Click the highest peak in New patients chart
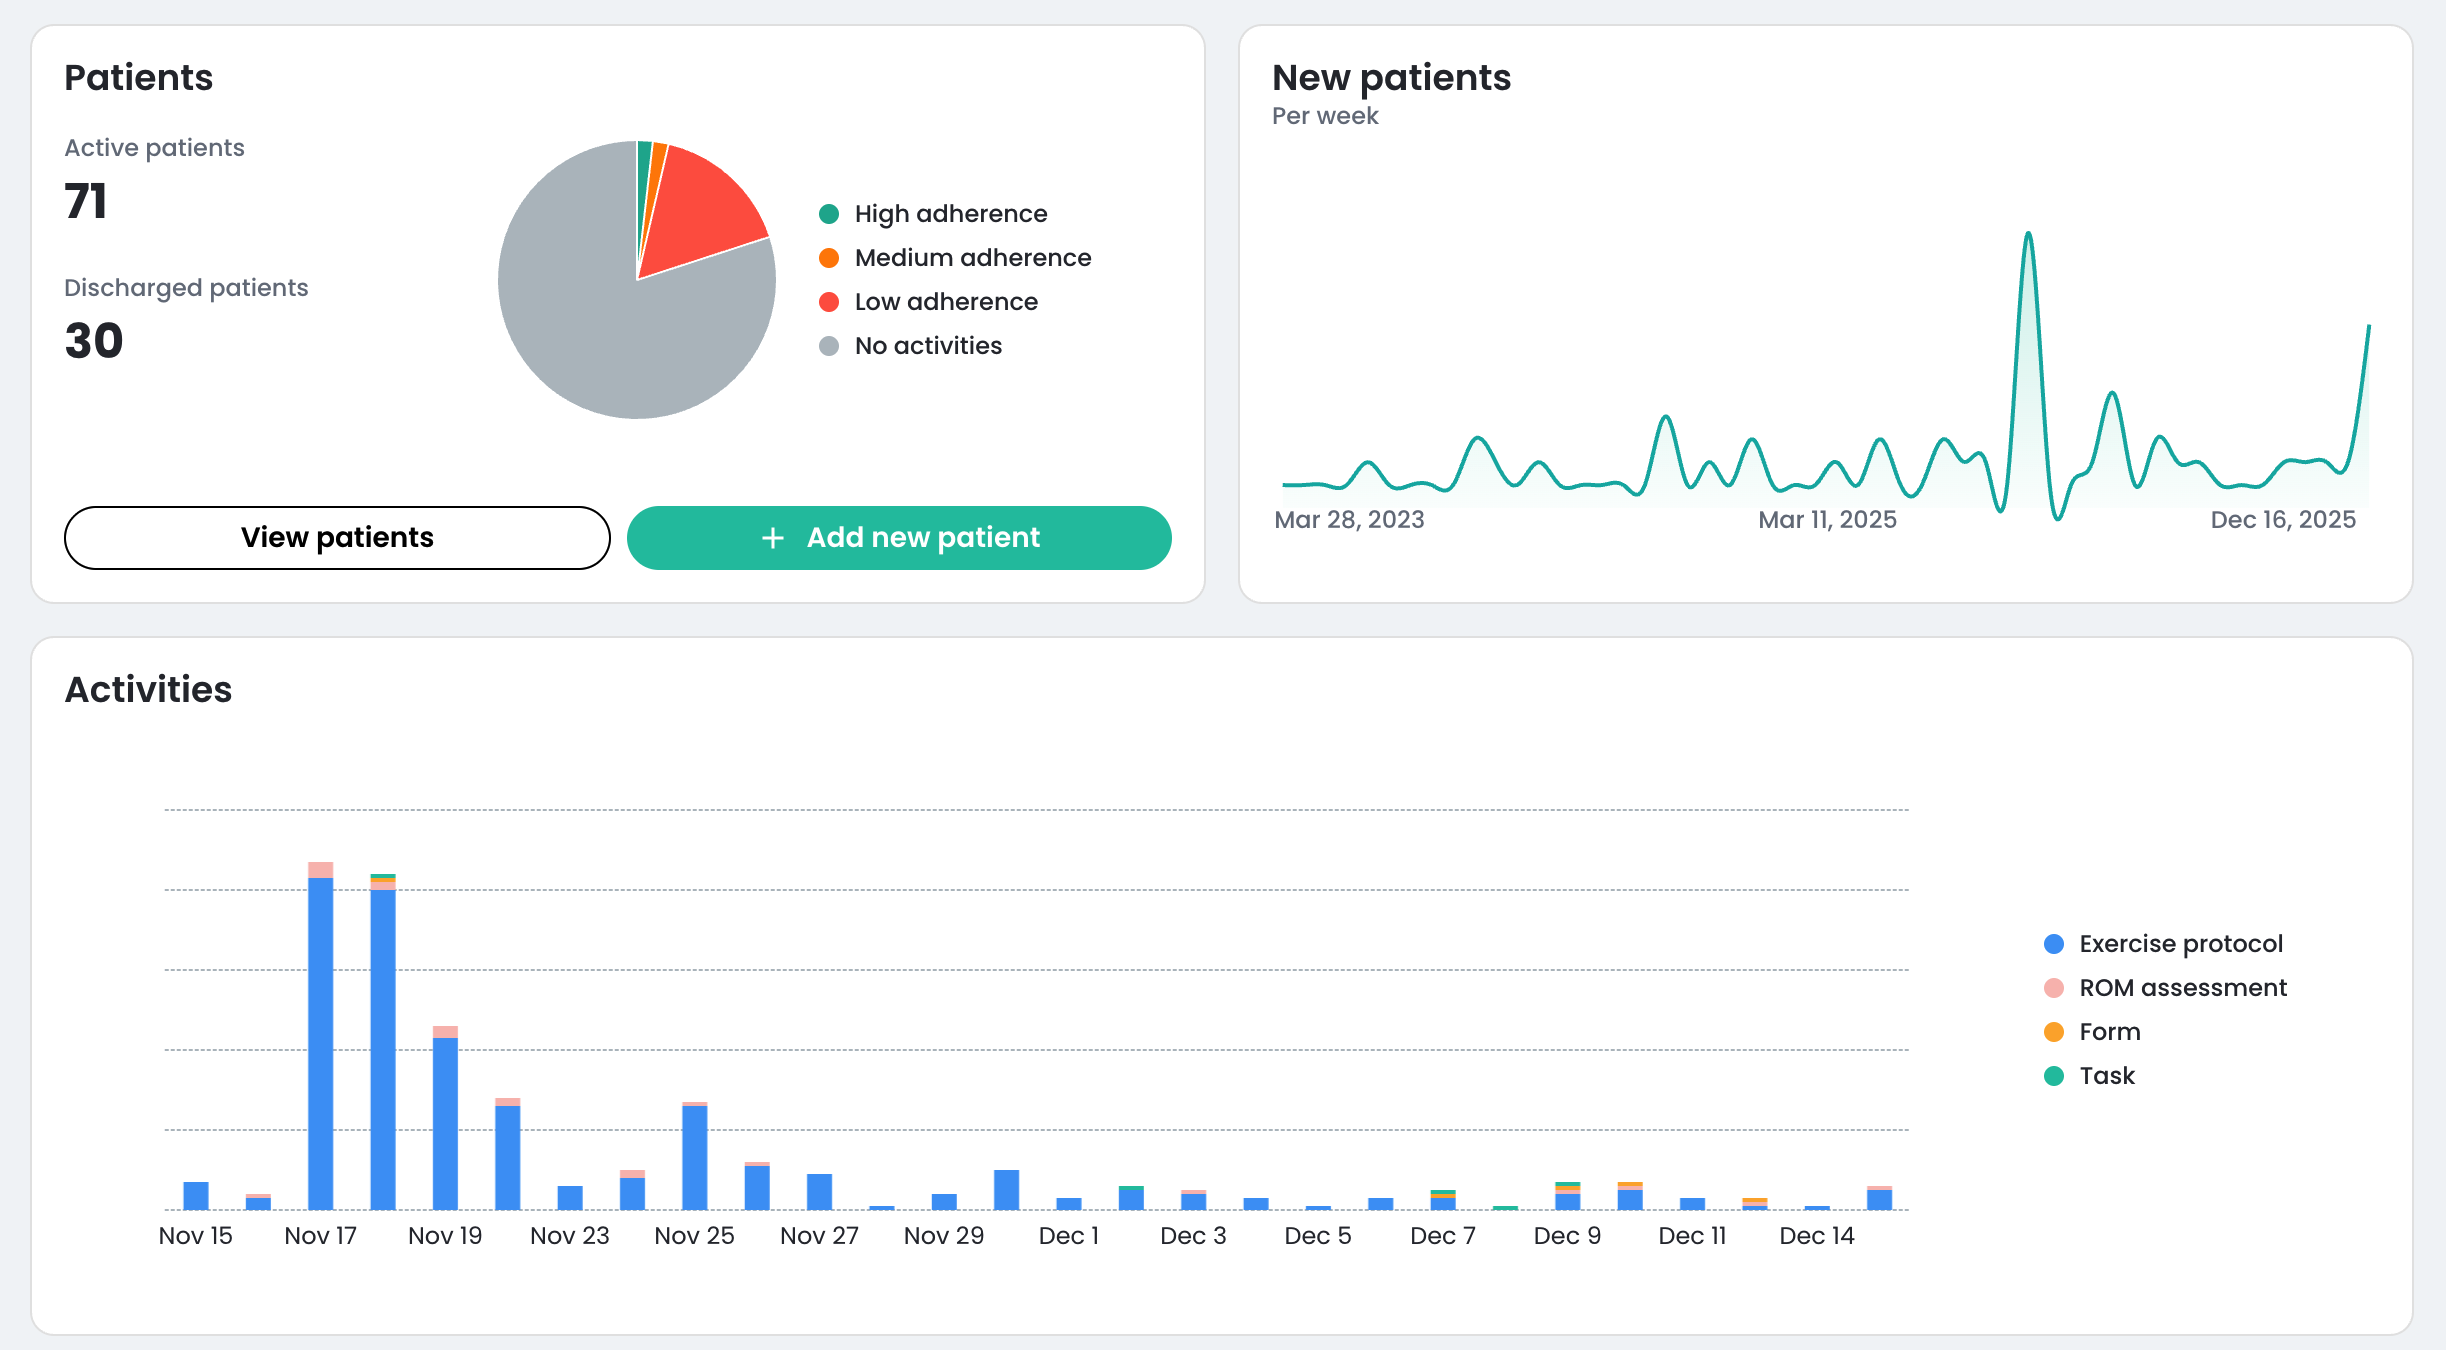This screenshot has height=1350, width=2446. [x=2028, y=236]
